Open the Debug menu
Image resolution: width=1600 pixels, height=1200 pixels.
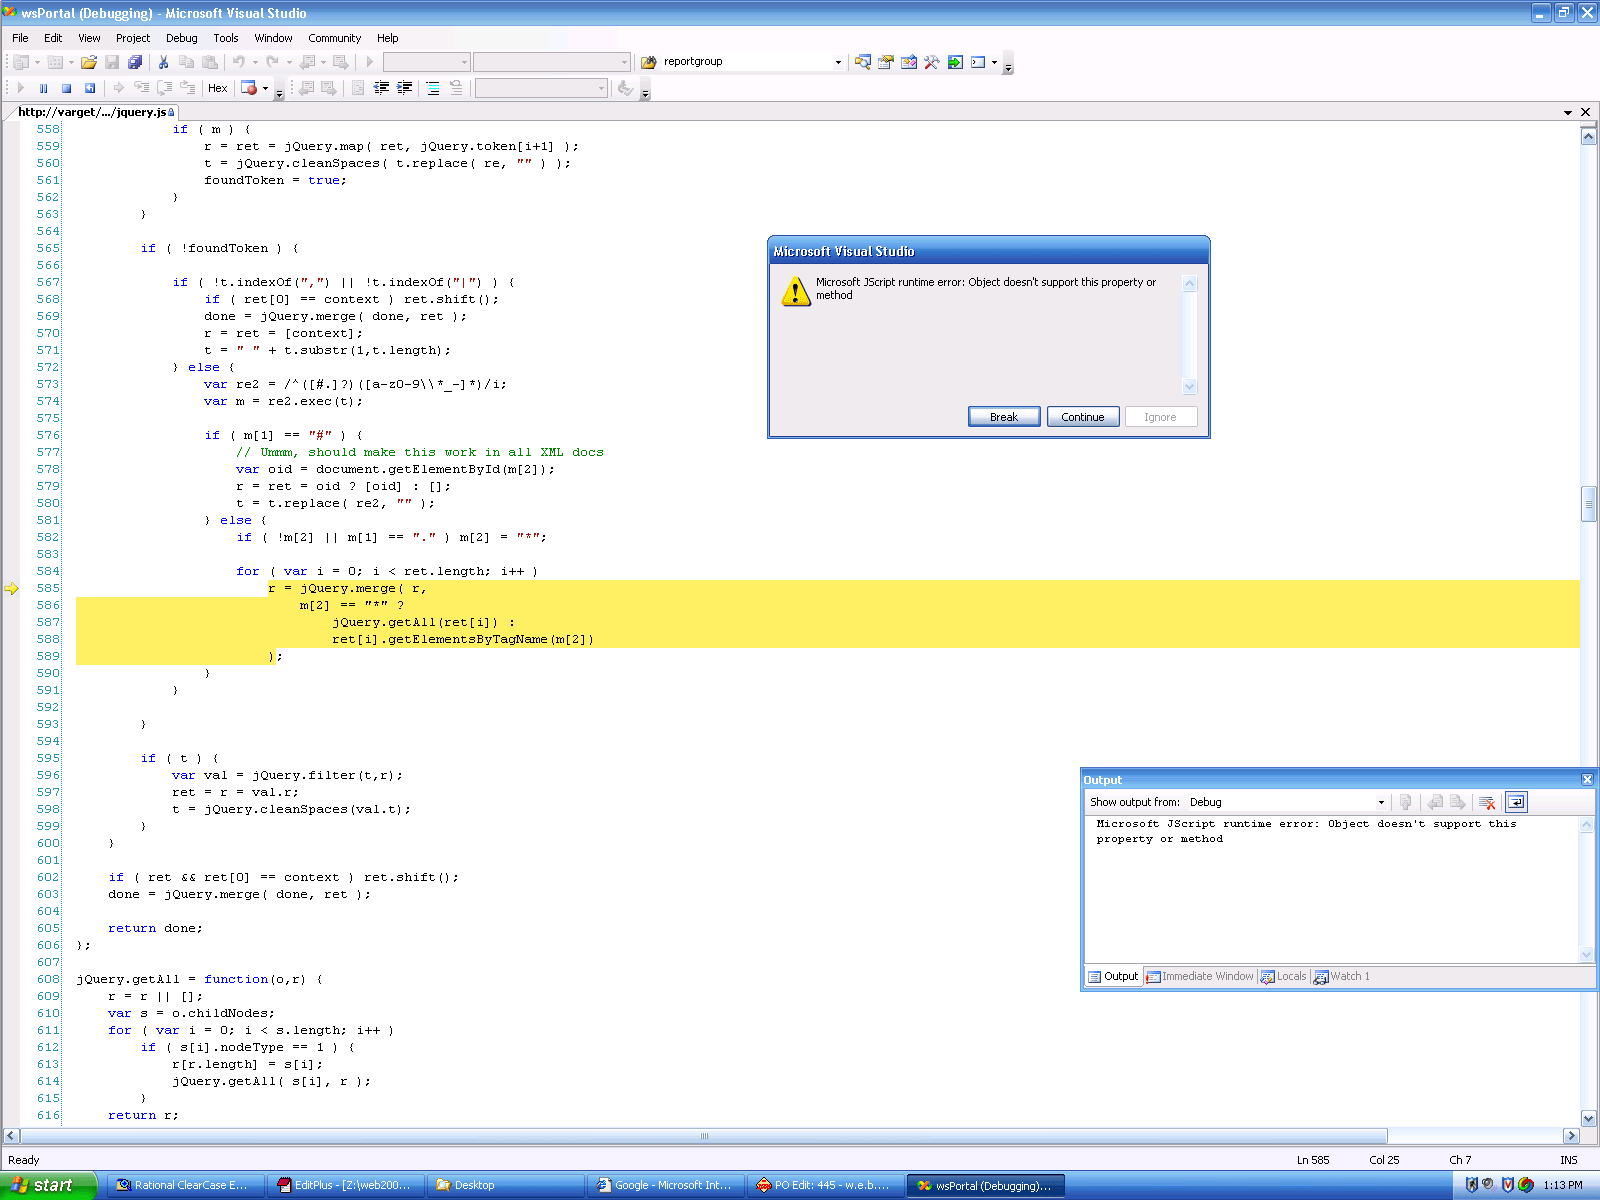pyautogui.click(x=181, y=38)
